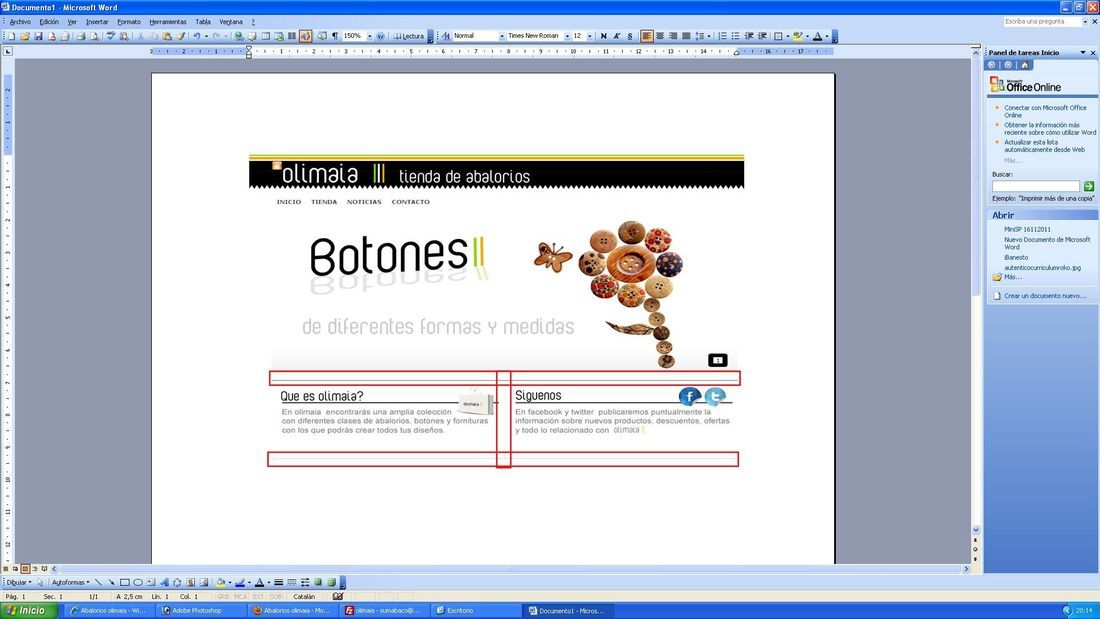The height and width of the screenshot is (619, 1100).
Task: Click Conectar con Microsoft Office Online link
Action: click(x=1045, y=111)
